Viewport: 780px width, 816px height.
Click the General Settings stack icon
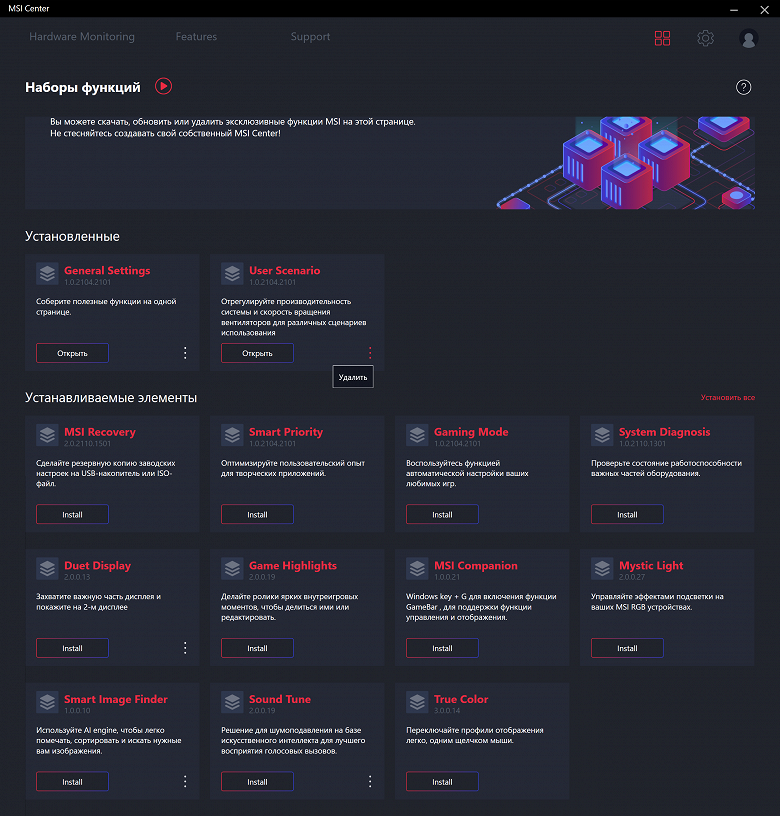(x=47, y=273)
